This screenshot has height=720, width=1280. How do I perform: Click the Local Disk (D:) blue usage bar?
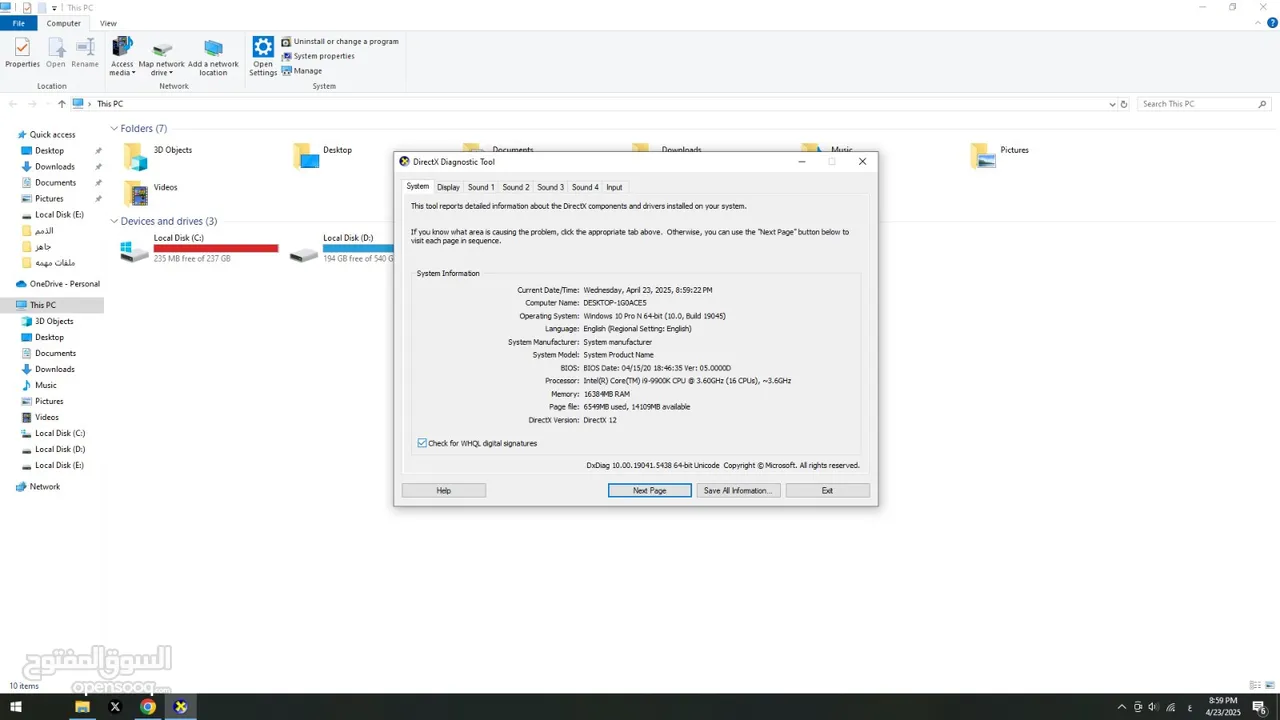358,248
